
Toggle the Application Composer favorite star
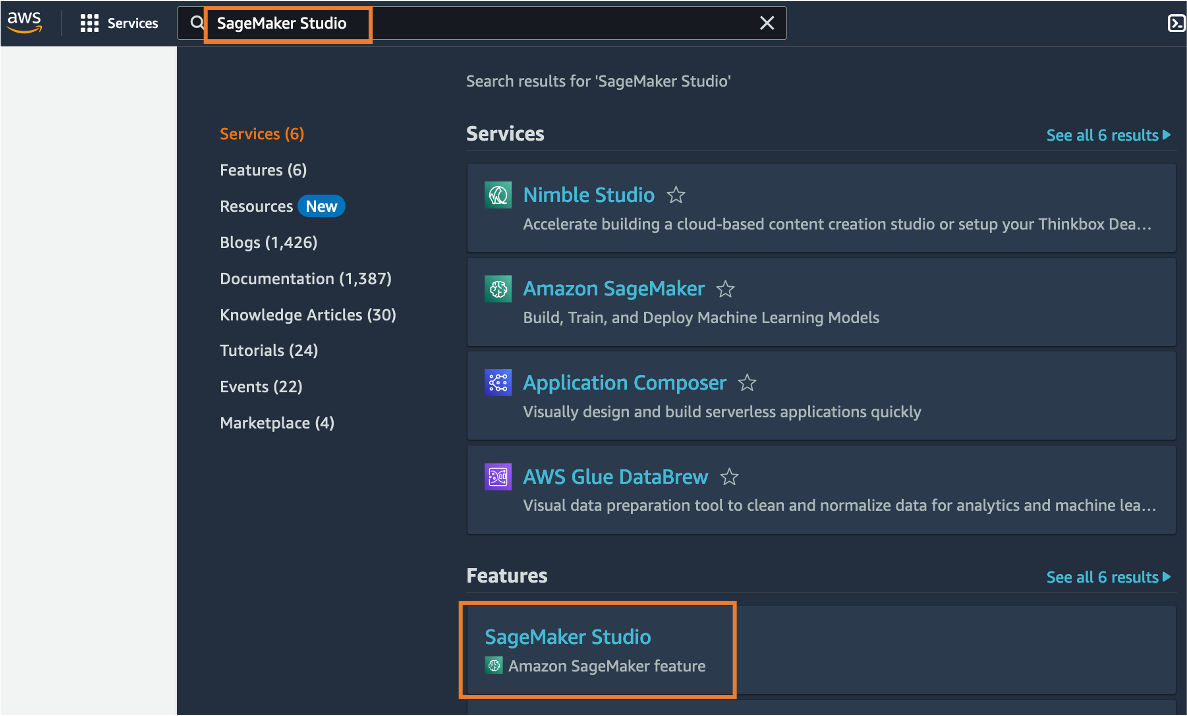click(747, 381)
